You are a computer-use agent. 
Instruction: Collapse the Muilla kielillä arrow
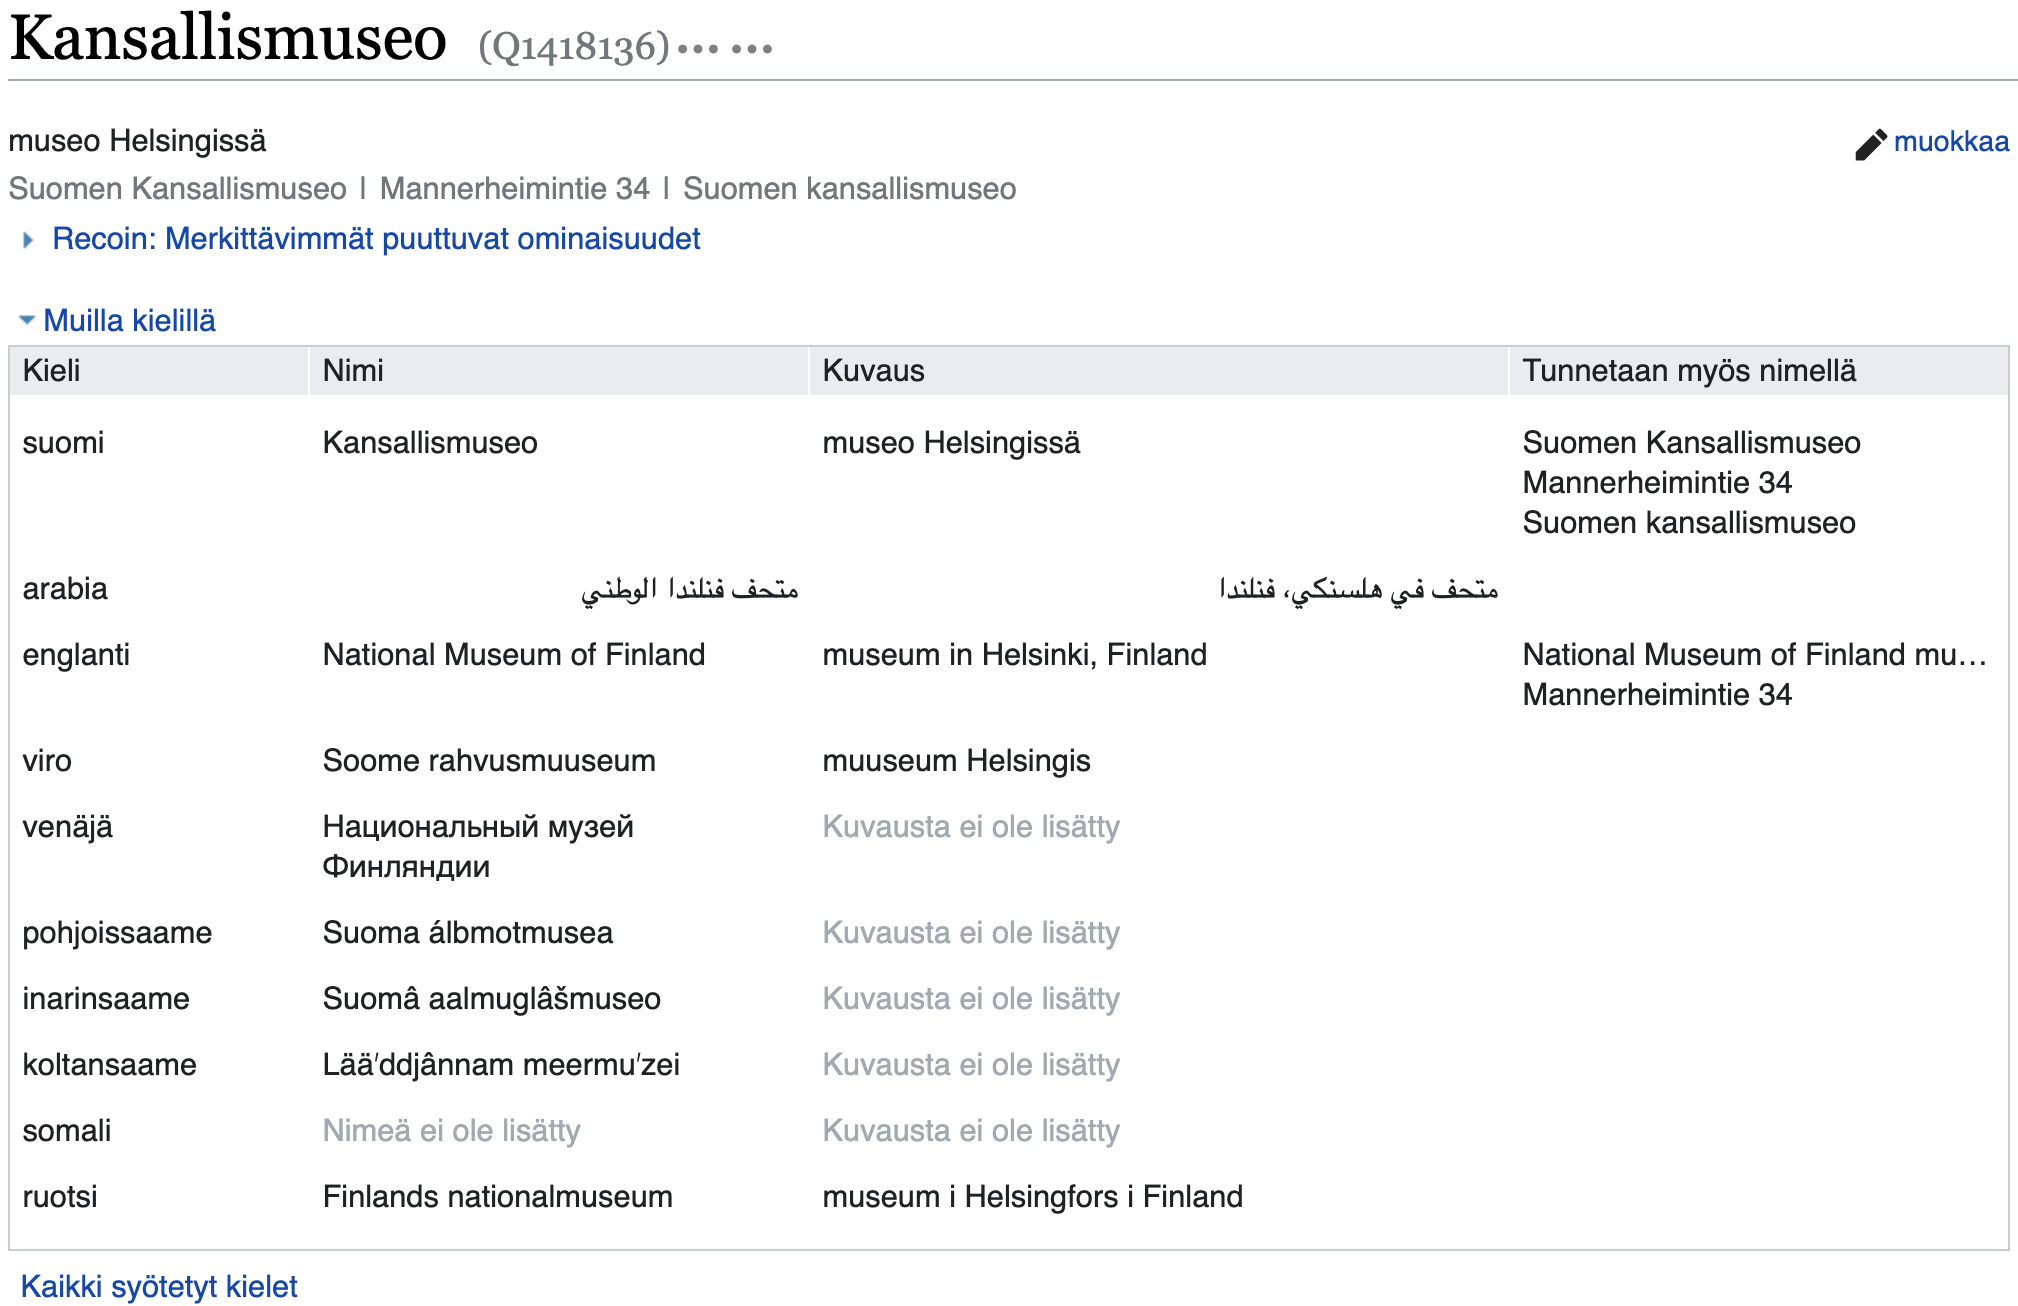(x=27, y=320)
